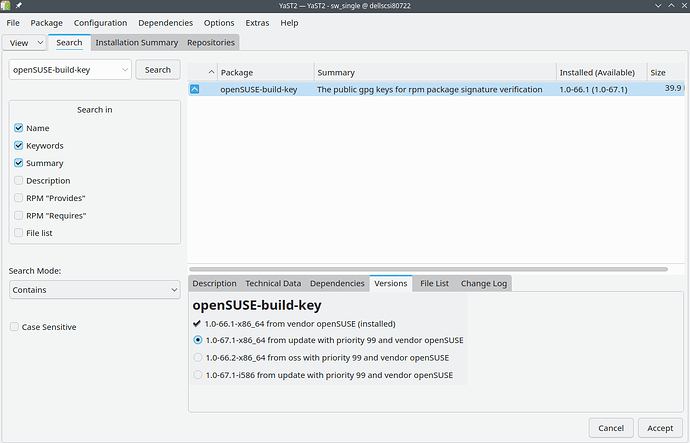Sort by the Summary column header
Screen dimensions: 690x443
[x=435, y=72]
